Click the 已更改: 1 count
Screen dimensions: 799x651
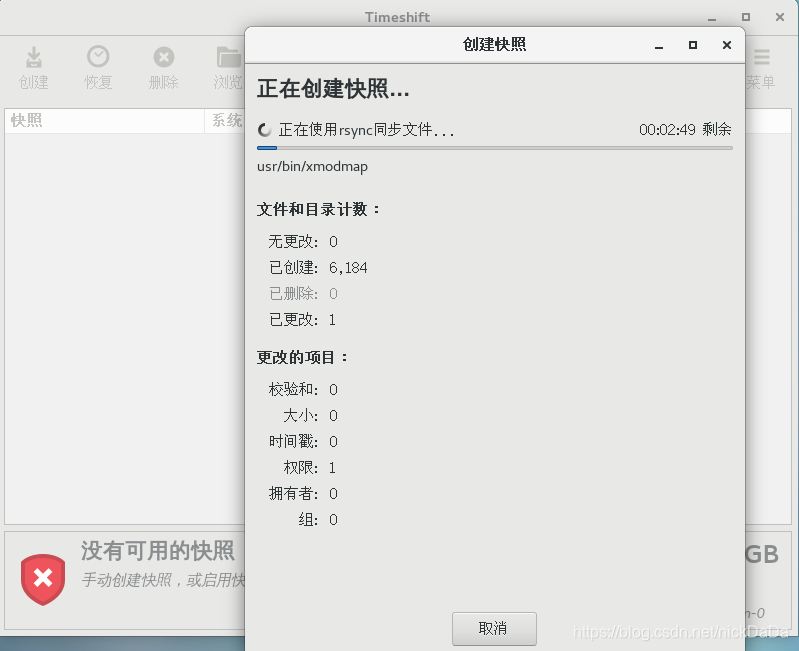click(302, 319)
